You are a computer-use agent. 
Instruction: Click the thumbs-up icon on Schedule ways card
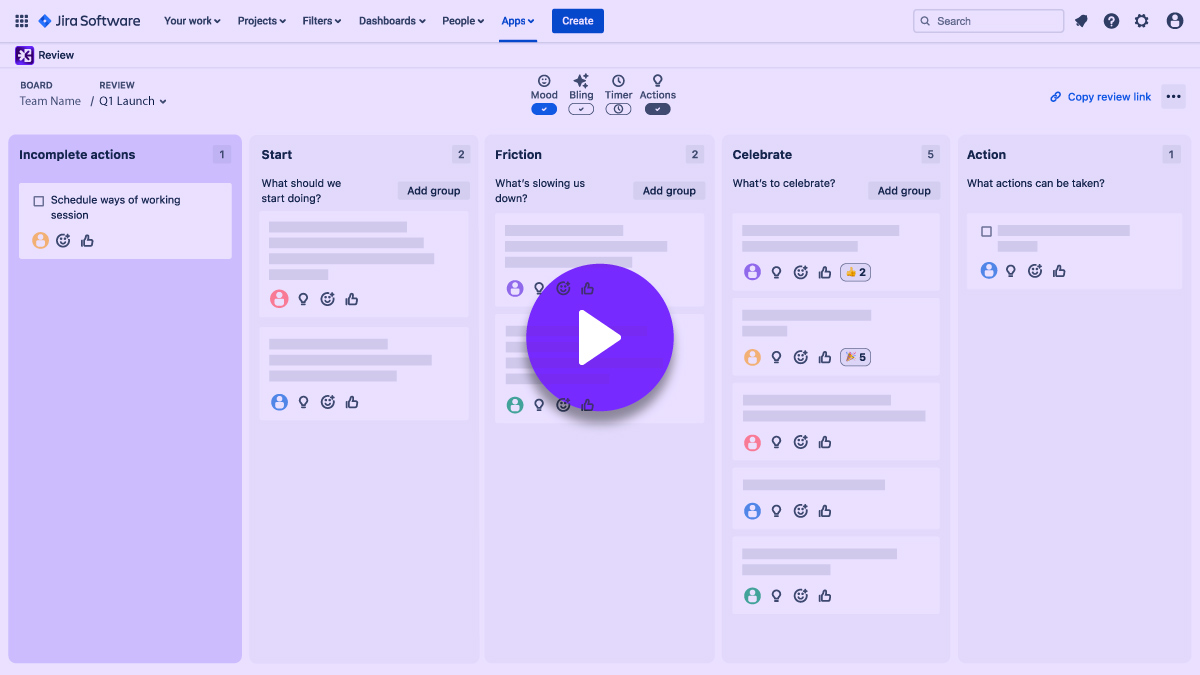click(87, 240)
